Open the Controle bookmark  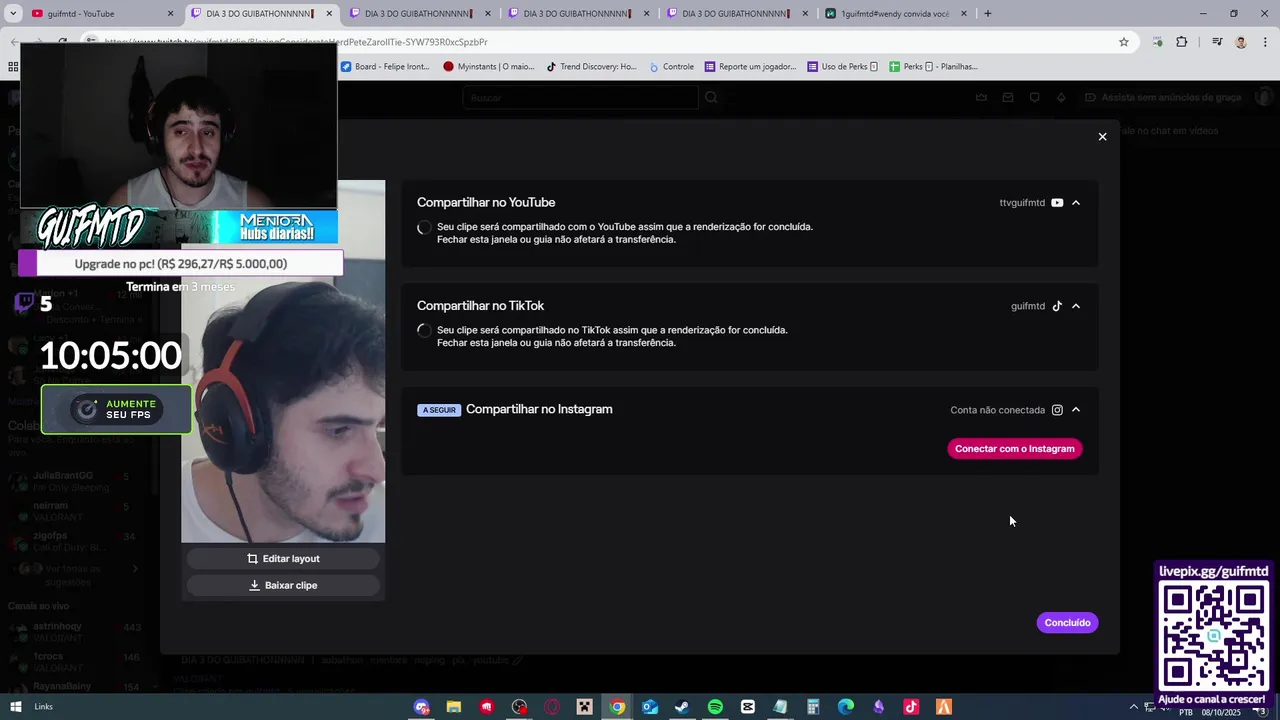671,67
